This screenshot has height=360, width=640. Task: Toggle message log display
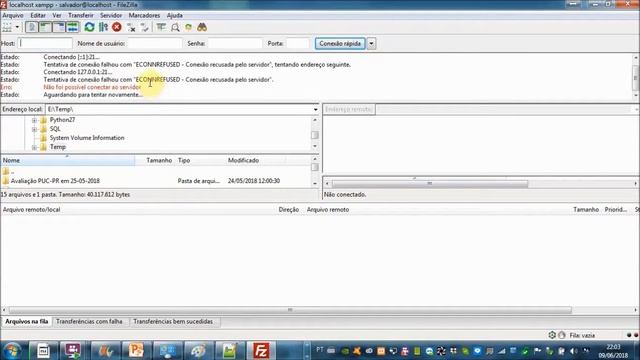[31, 27]
